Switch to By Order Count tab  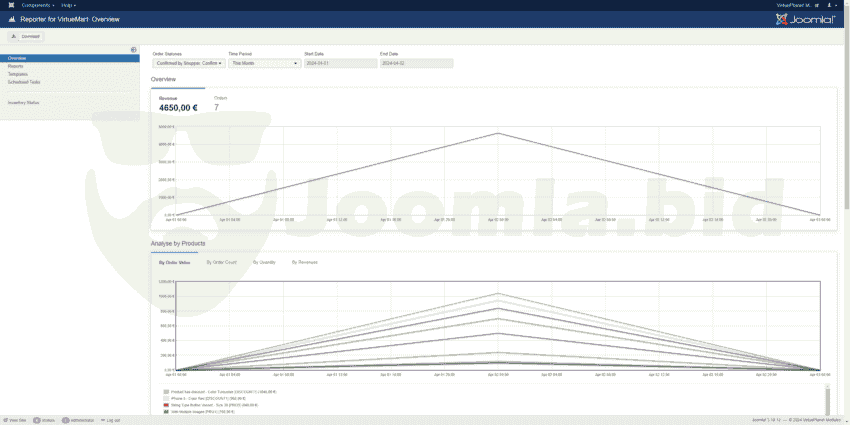[x=221, y=262]
